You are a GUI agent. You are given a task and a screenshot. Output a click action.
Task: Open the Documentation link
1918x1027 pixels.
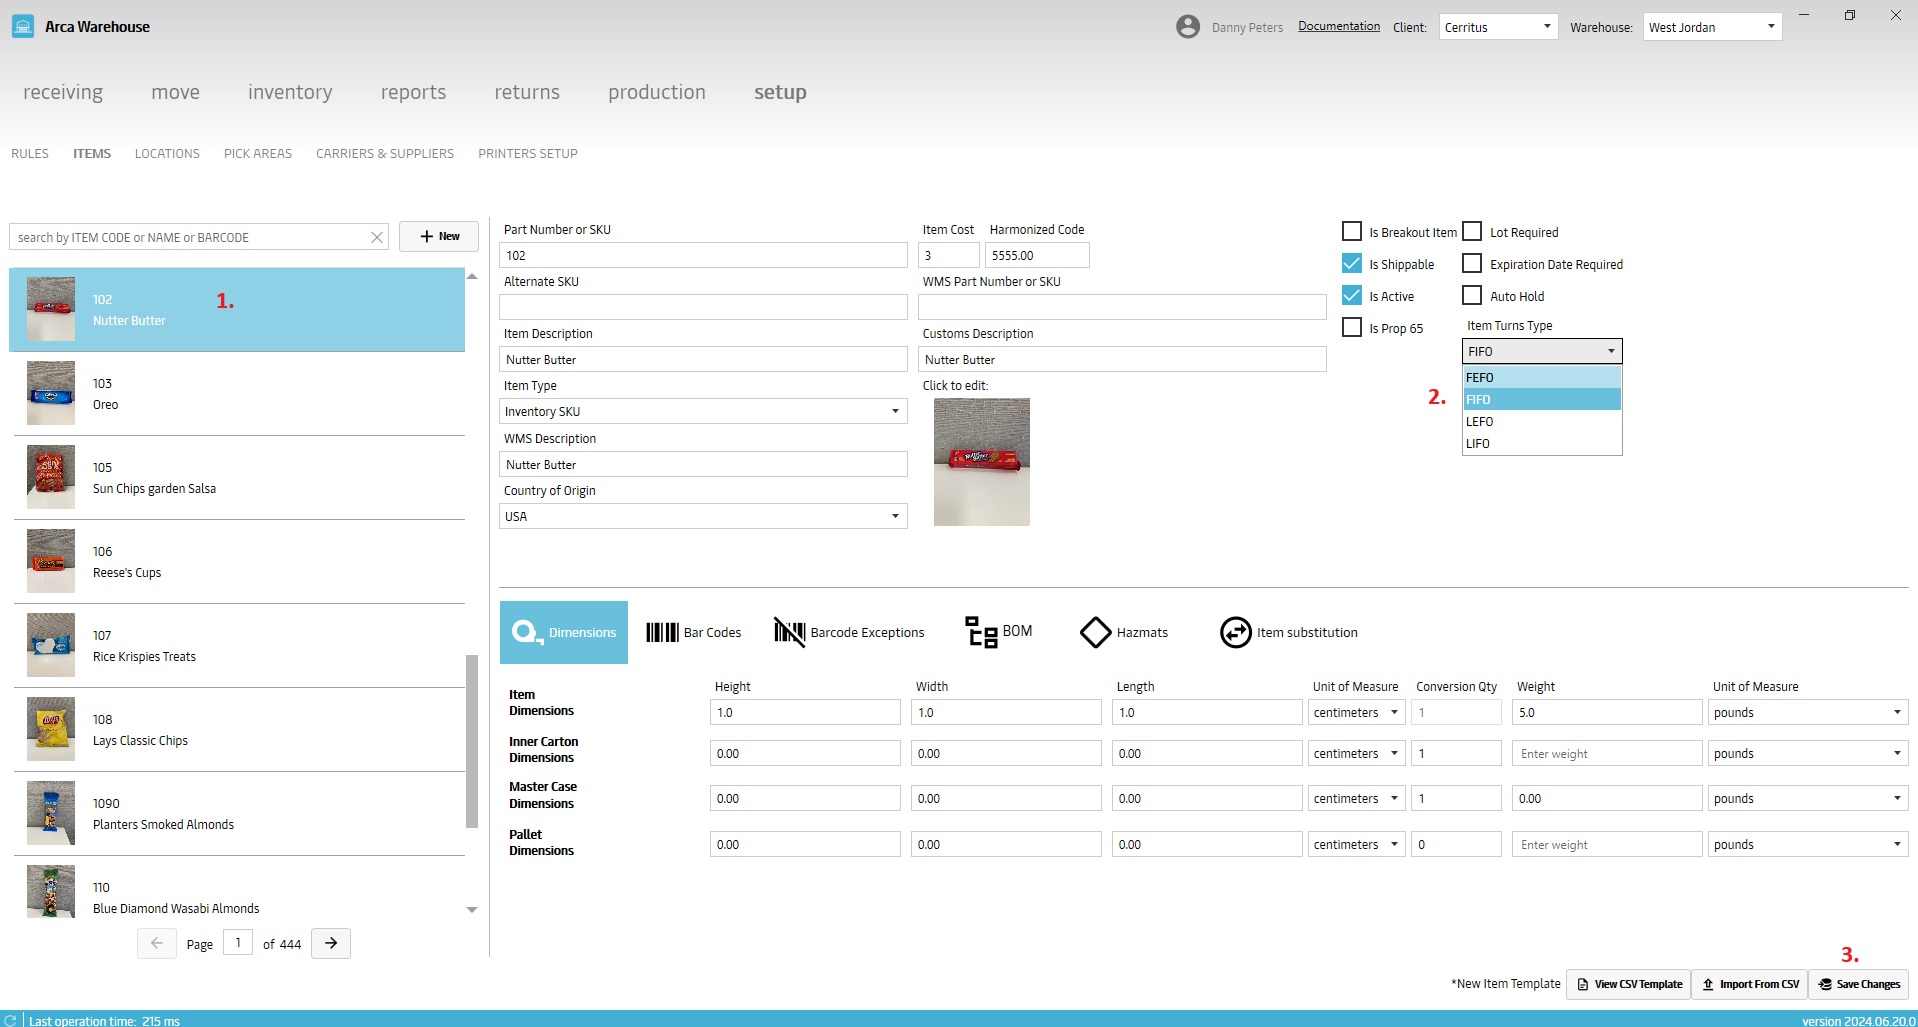1339,26
